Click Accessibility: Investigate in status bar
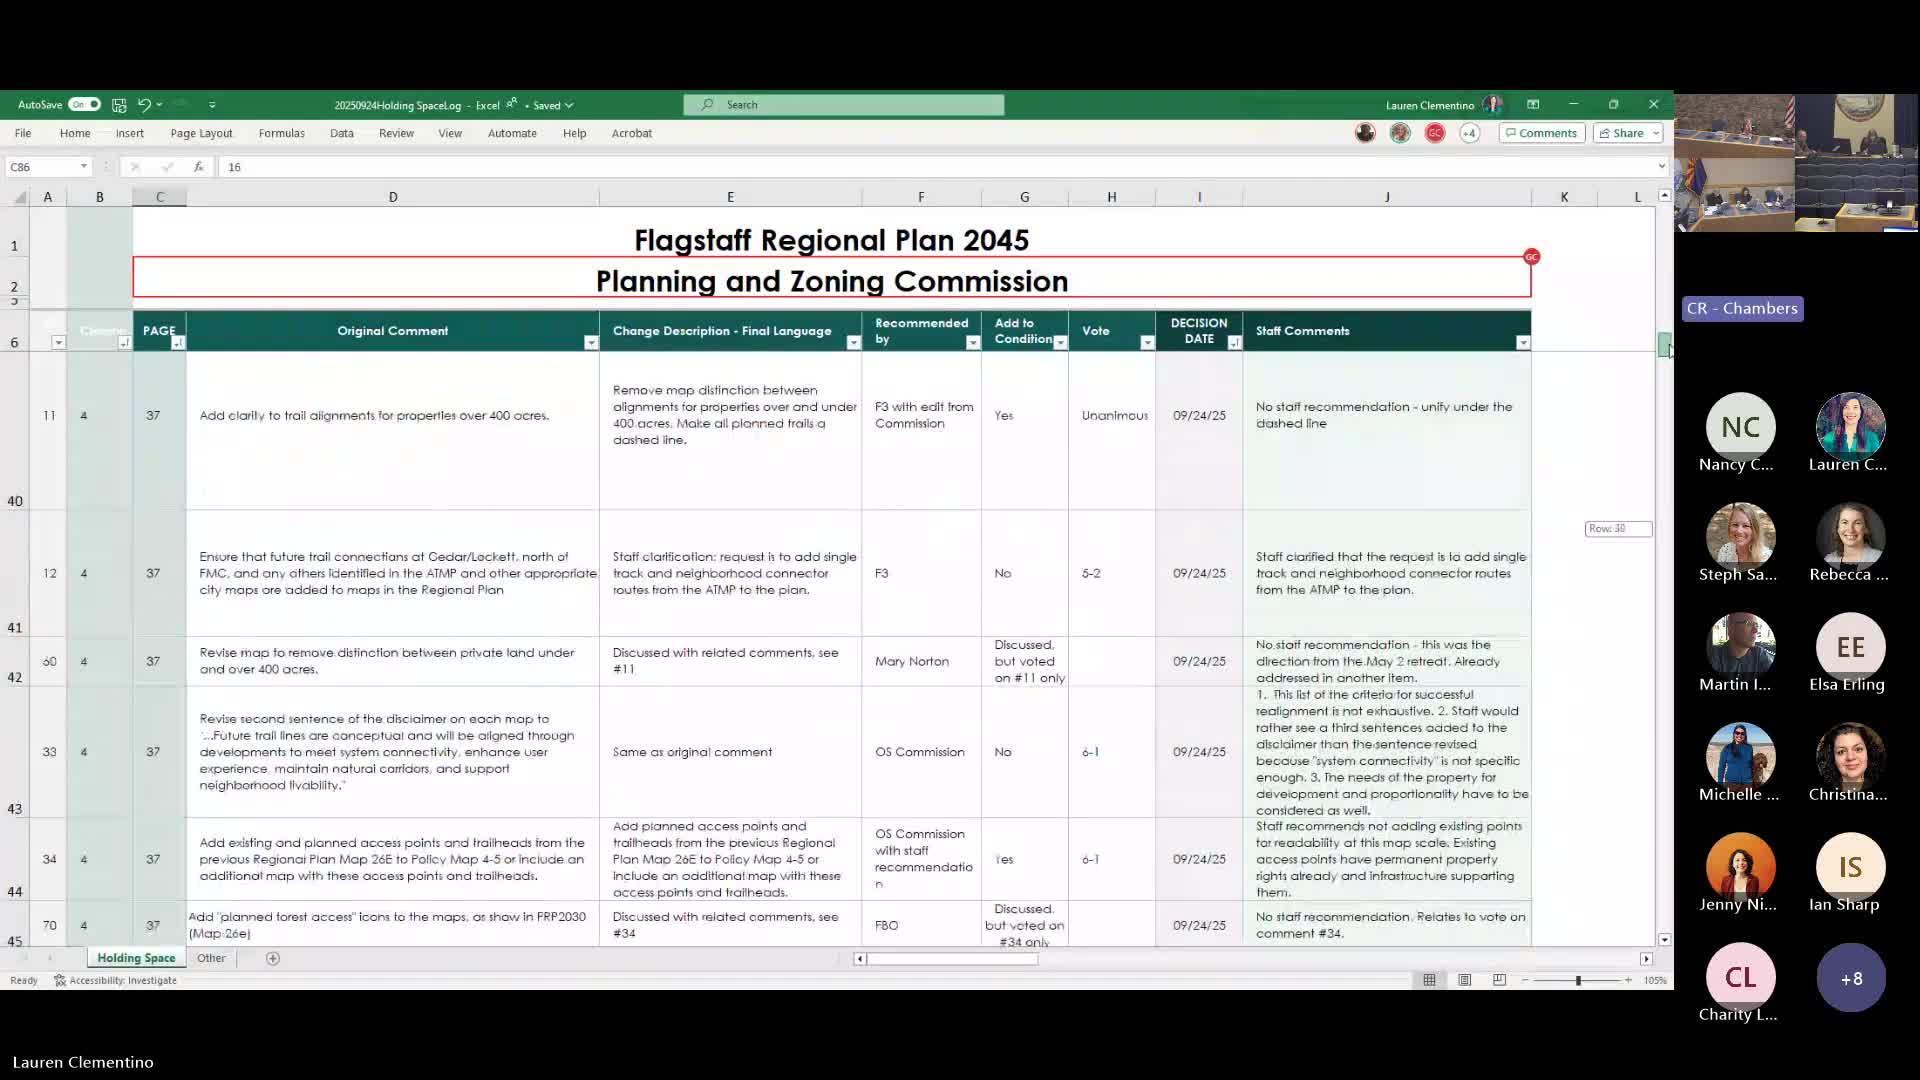Screen dimensions: 1920x1080 (x=116, y=980)
